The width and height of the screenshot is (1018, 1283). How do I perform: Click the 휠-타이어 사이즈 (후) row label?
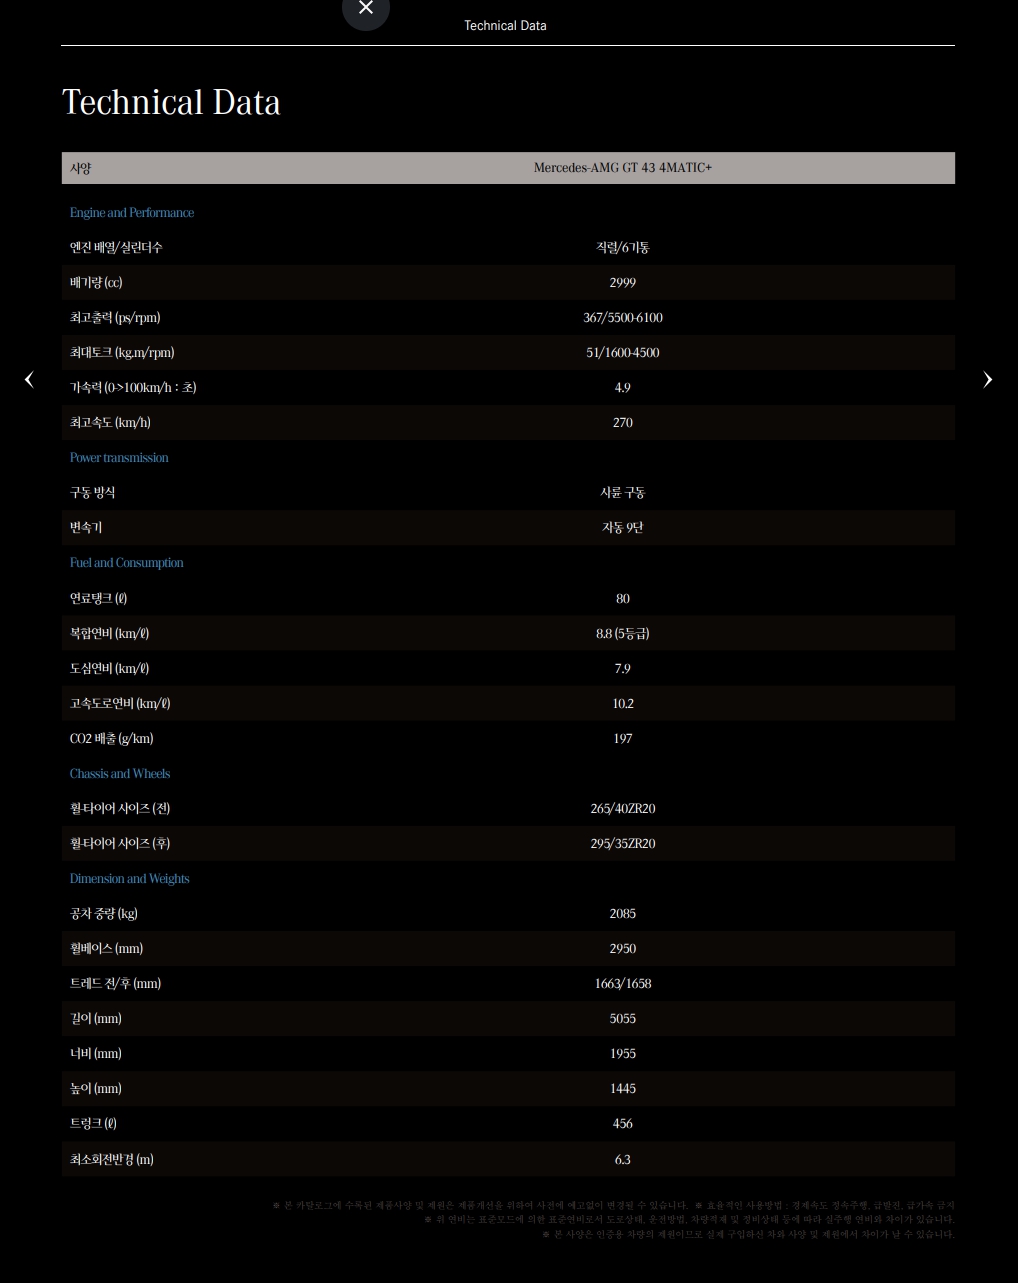120,844
